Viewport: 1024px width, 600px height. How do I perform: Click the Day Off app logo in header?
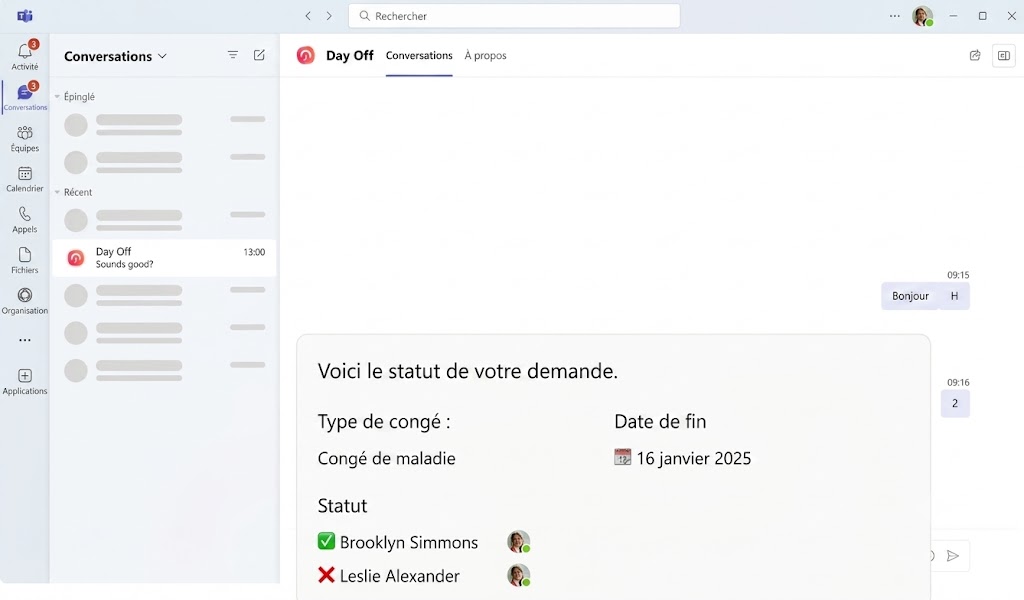tap(306, 55)
